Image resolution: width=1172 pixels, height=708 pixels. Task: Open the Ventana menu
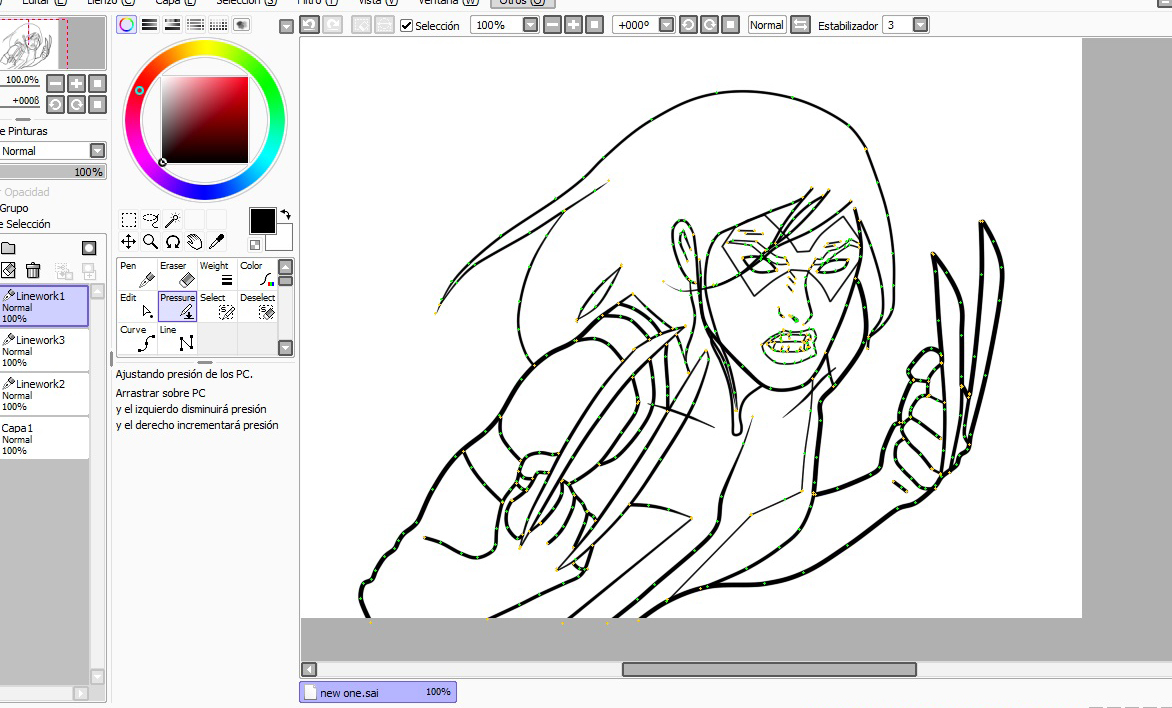tap(448, 2)
